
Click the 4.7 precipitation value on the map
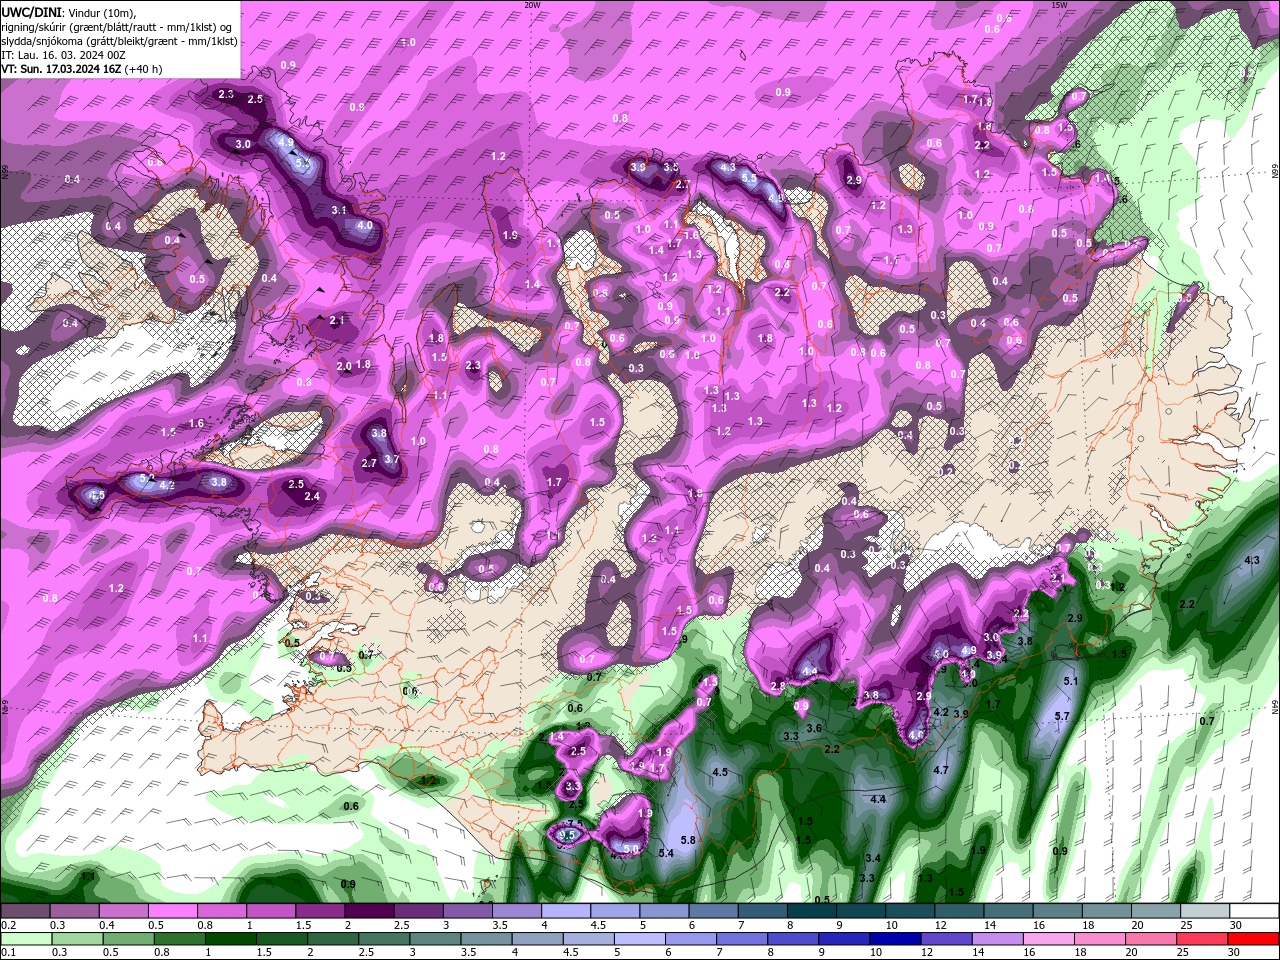pyautogui.click(x=941, y=770)
